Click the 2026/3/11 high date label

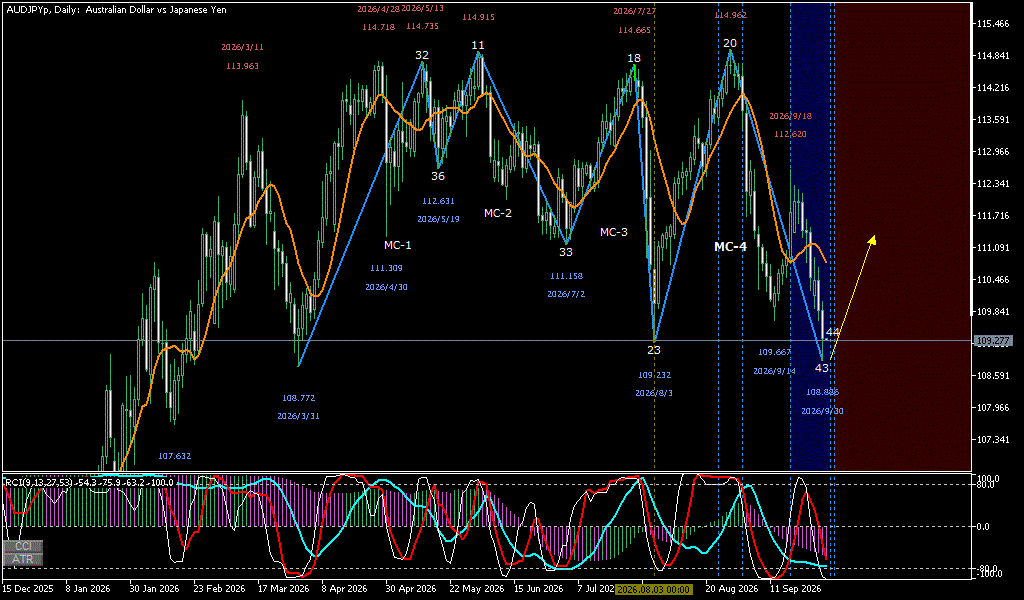click(242, 47)
